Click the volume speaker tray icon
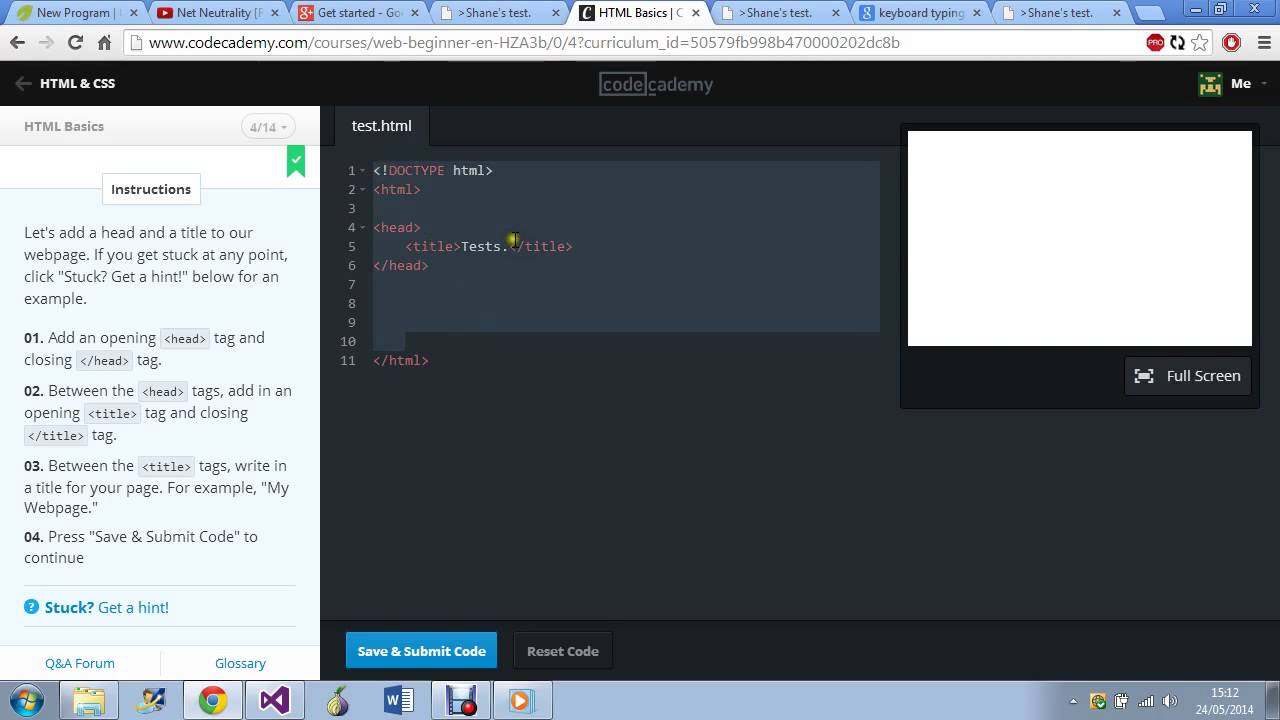Image resolution: width=1280 pixels, height=720 pixels. point(1170,701)
